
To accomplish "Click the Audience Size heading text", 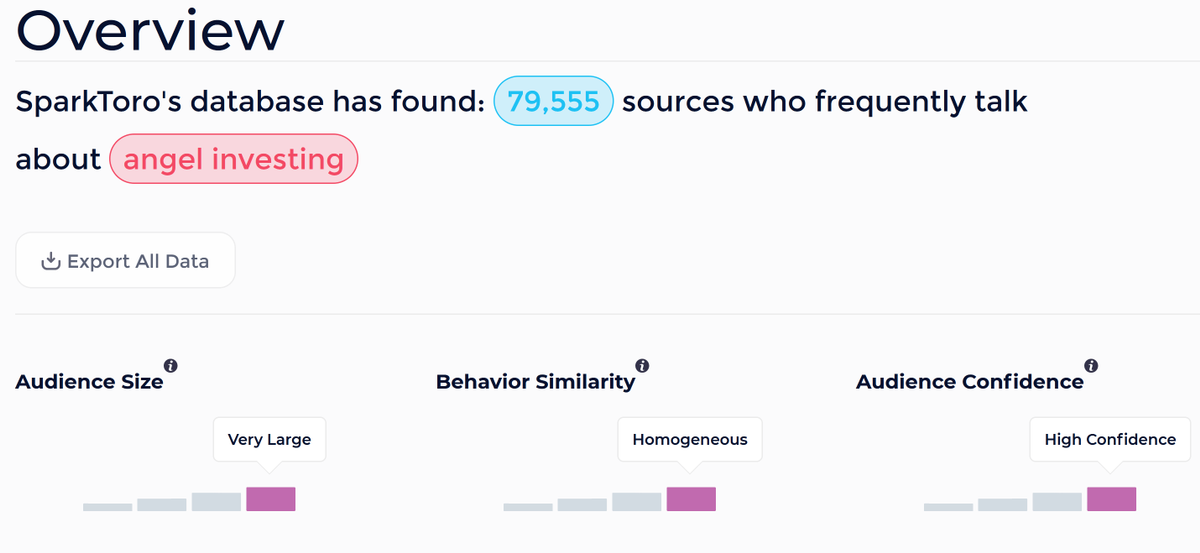I will tap(90, 382).
